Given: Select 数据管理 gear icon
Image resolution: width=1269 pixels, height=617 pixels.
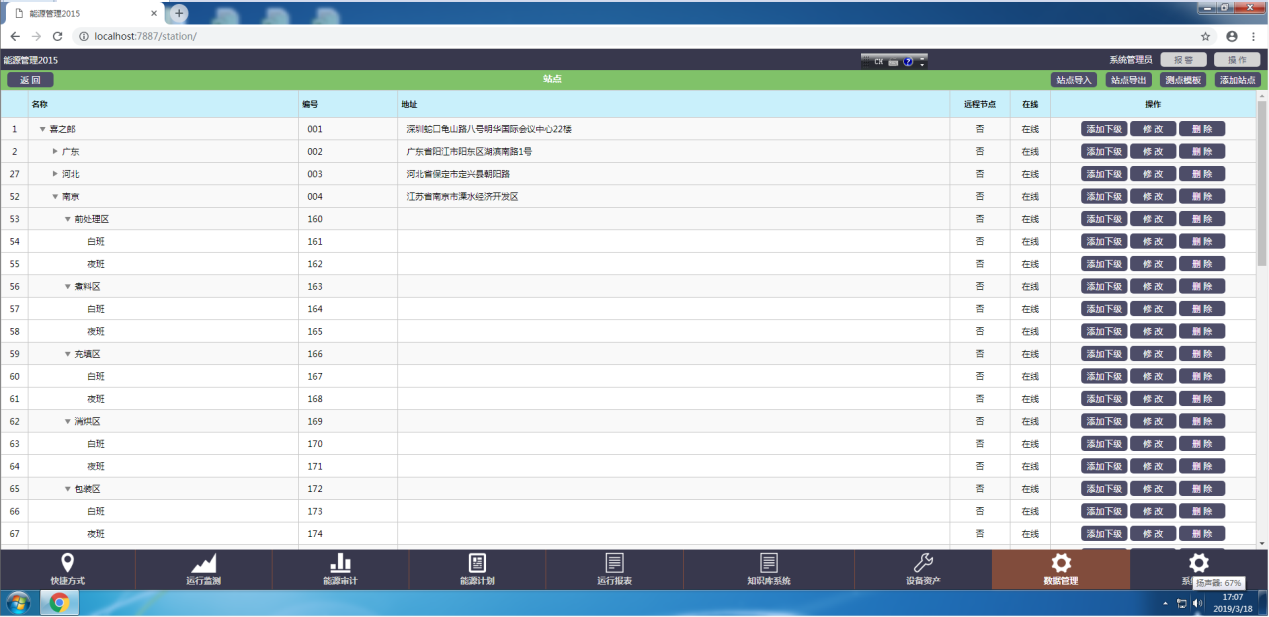Looking at the screenshot, I should point(1060,563).
